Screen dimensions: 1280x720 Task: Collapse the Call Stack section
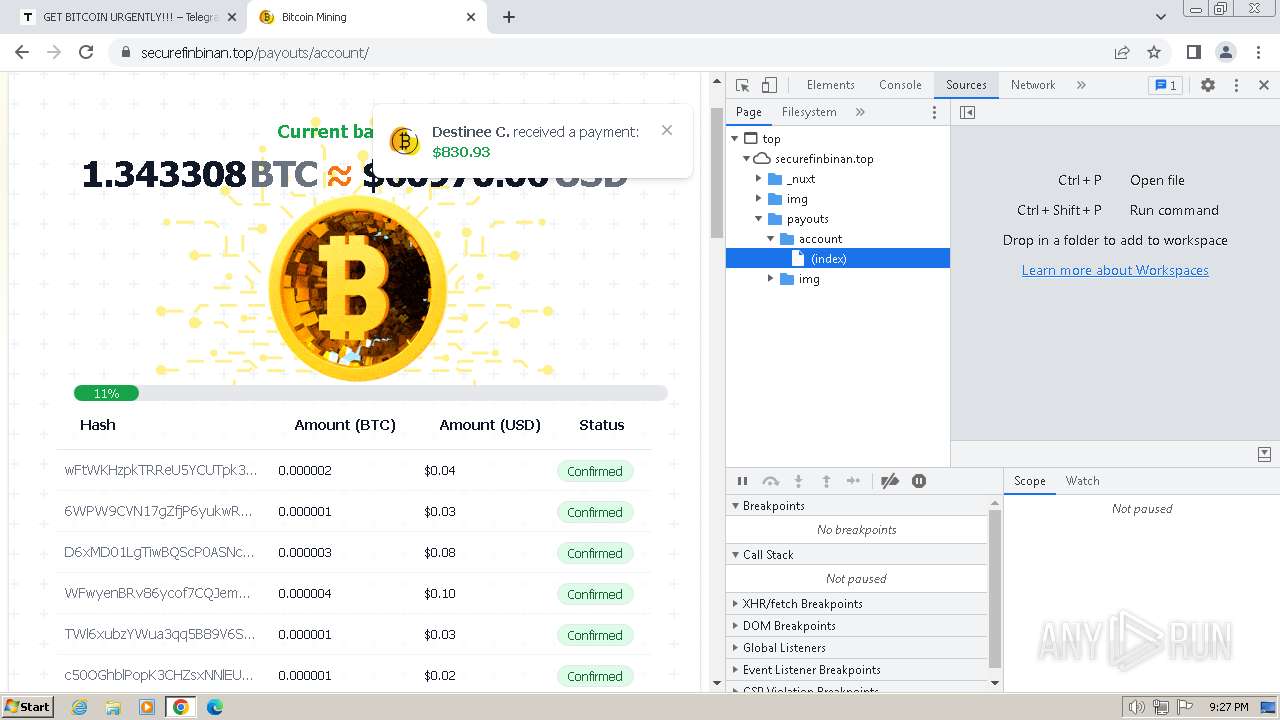[857, 555]
